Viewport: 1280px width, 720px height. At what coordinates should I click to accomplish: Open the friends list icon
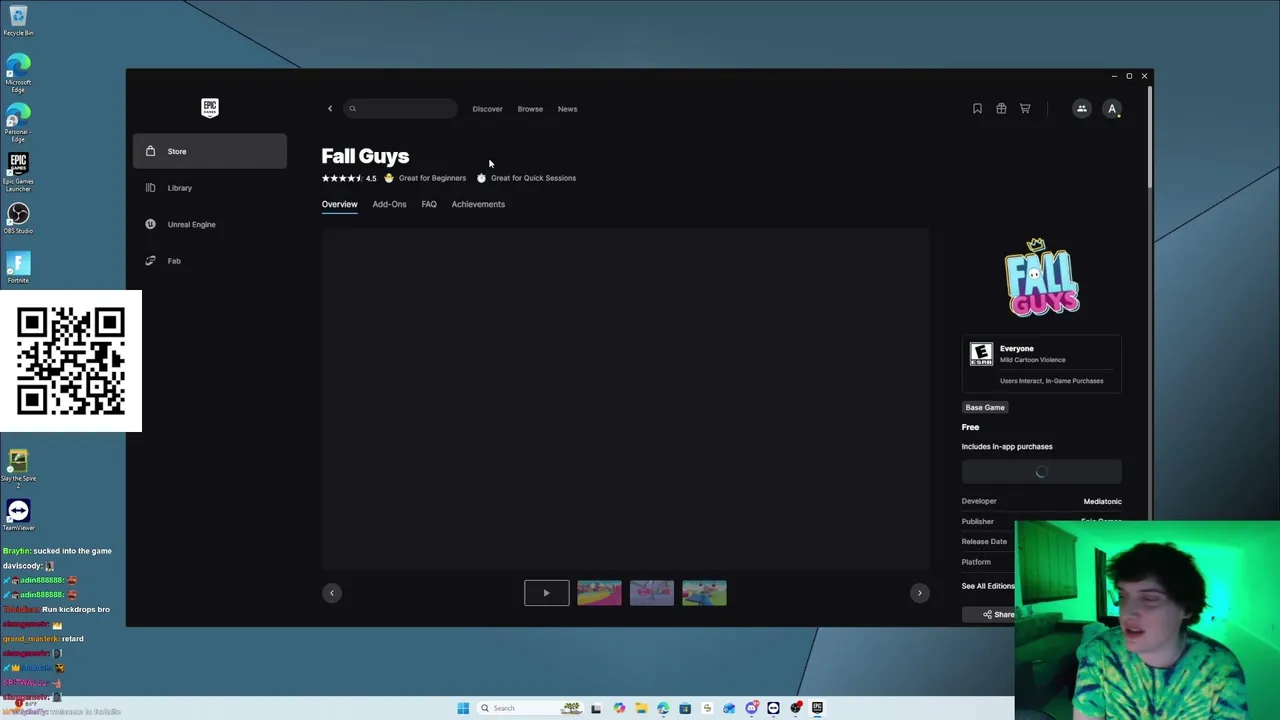(1082, 109)
